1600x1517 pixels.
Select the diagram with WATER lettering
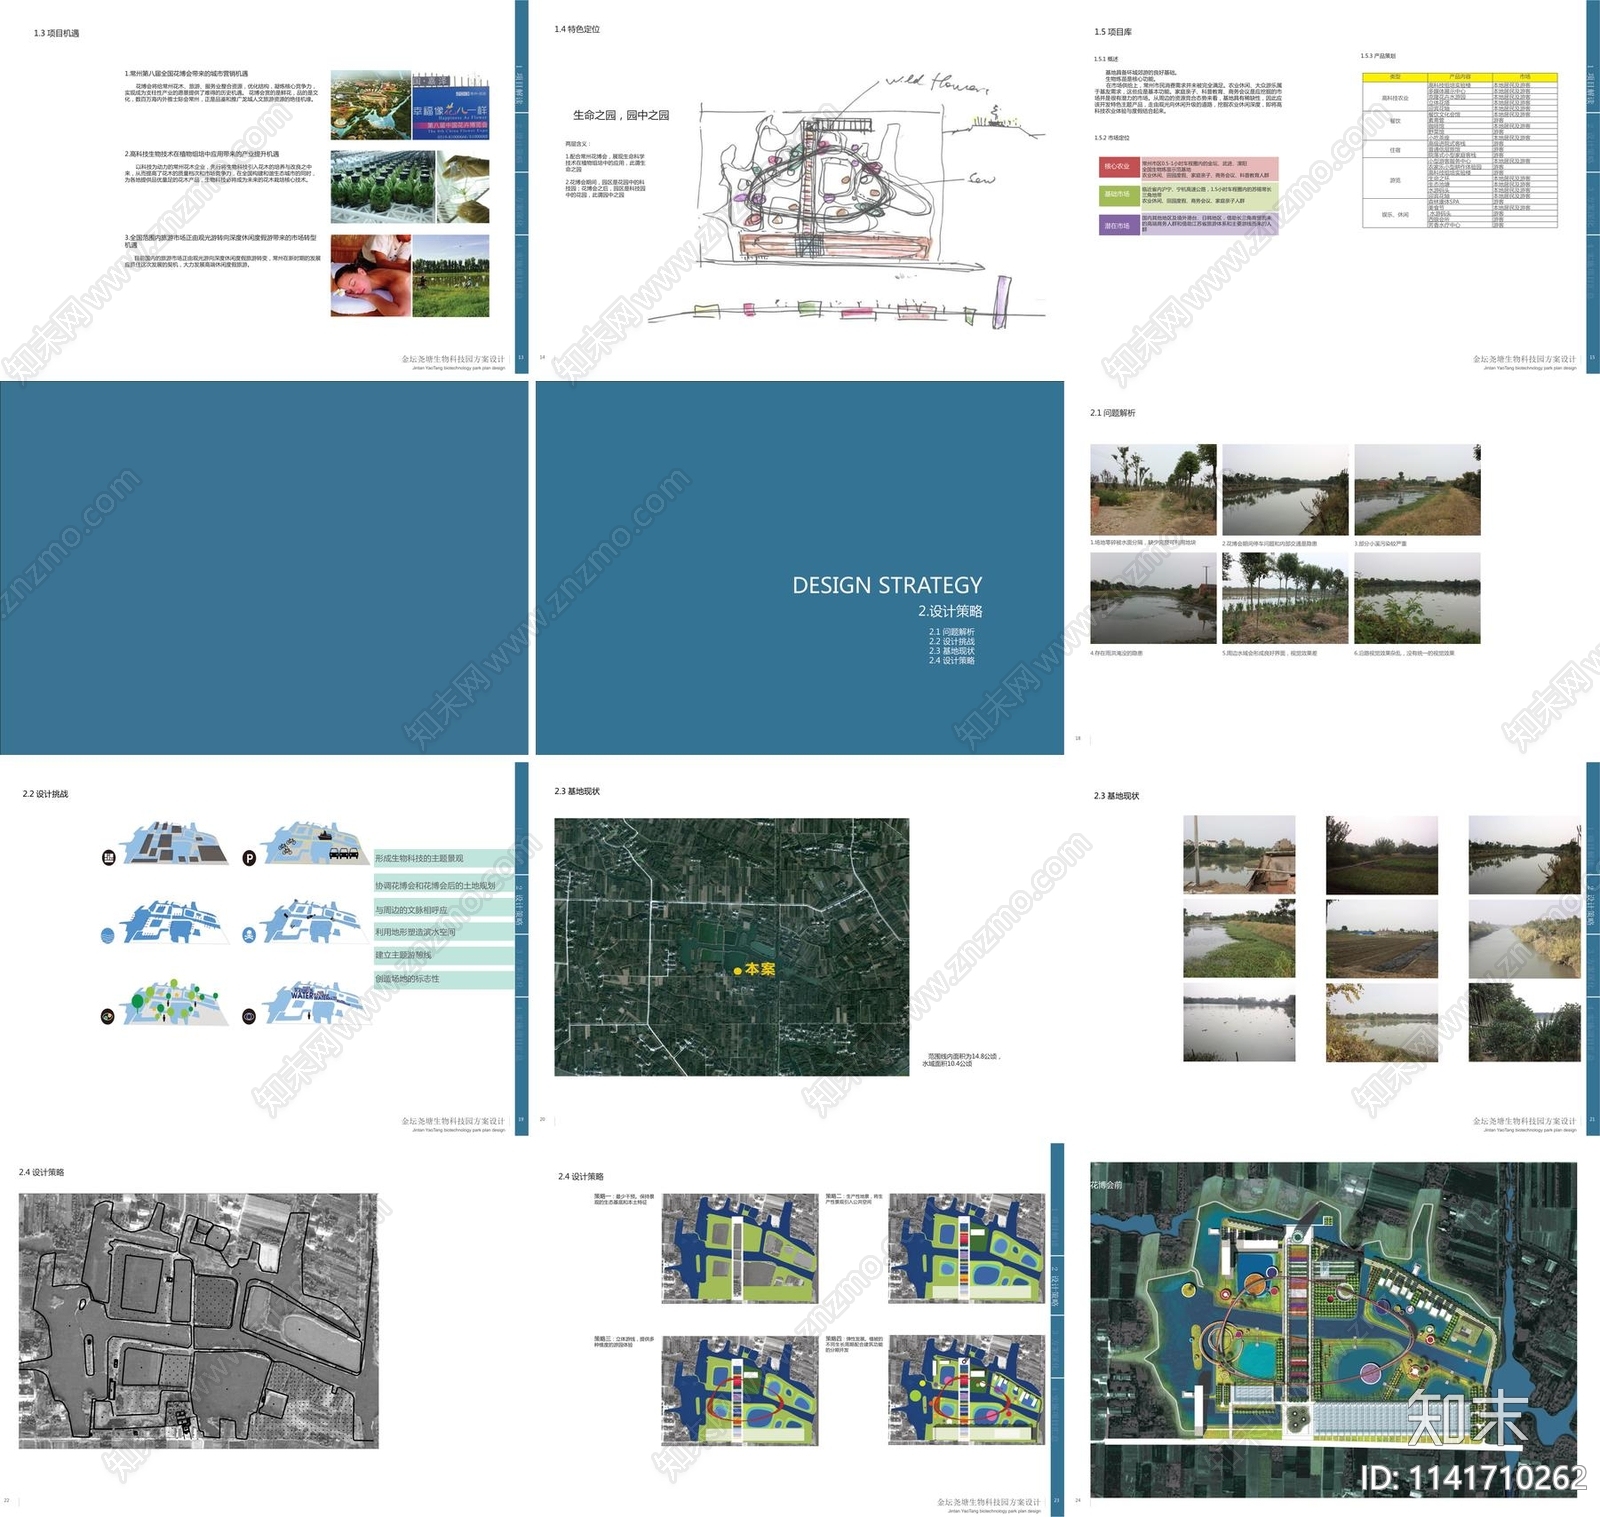coord(316,1003)
